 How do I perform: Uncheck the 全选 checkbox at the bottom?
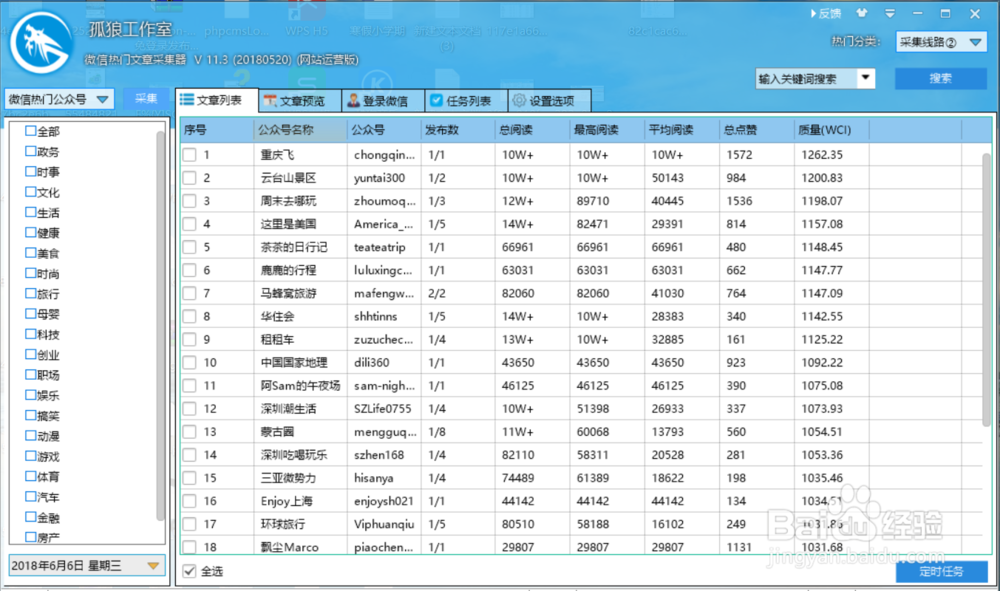click(189, 570)
